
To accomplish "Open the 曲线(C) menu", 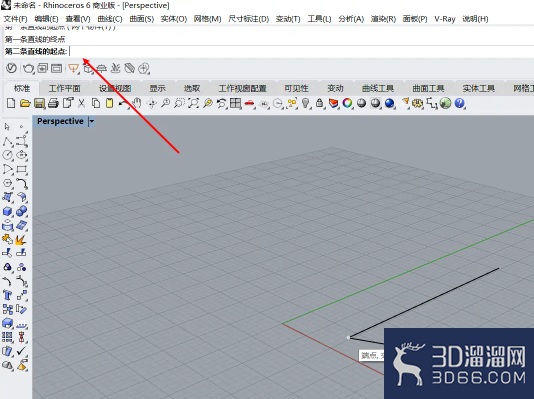I will click(110, 19).
